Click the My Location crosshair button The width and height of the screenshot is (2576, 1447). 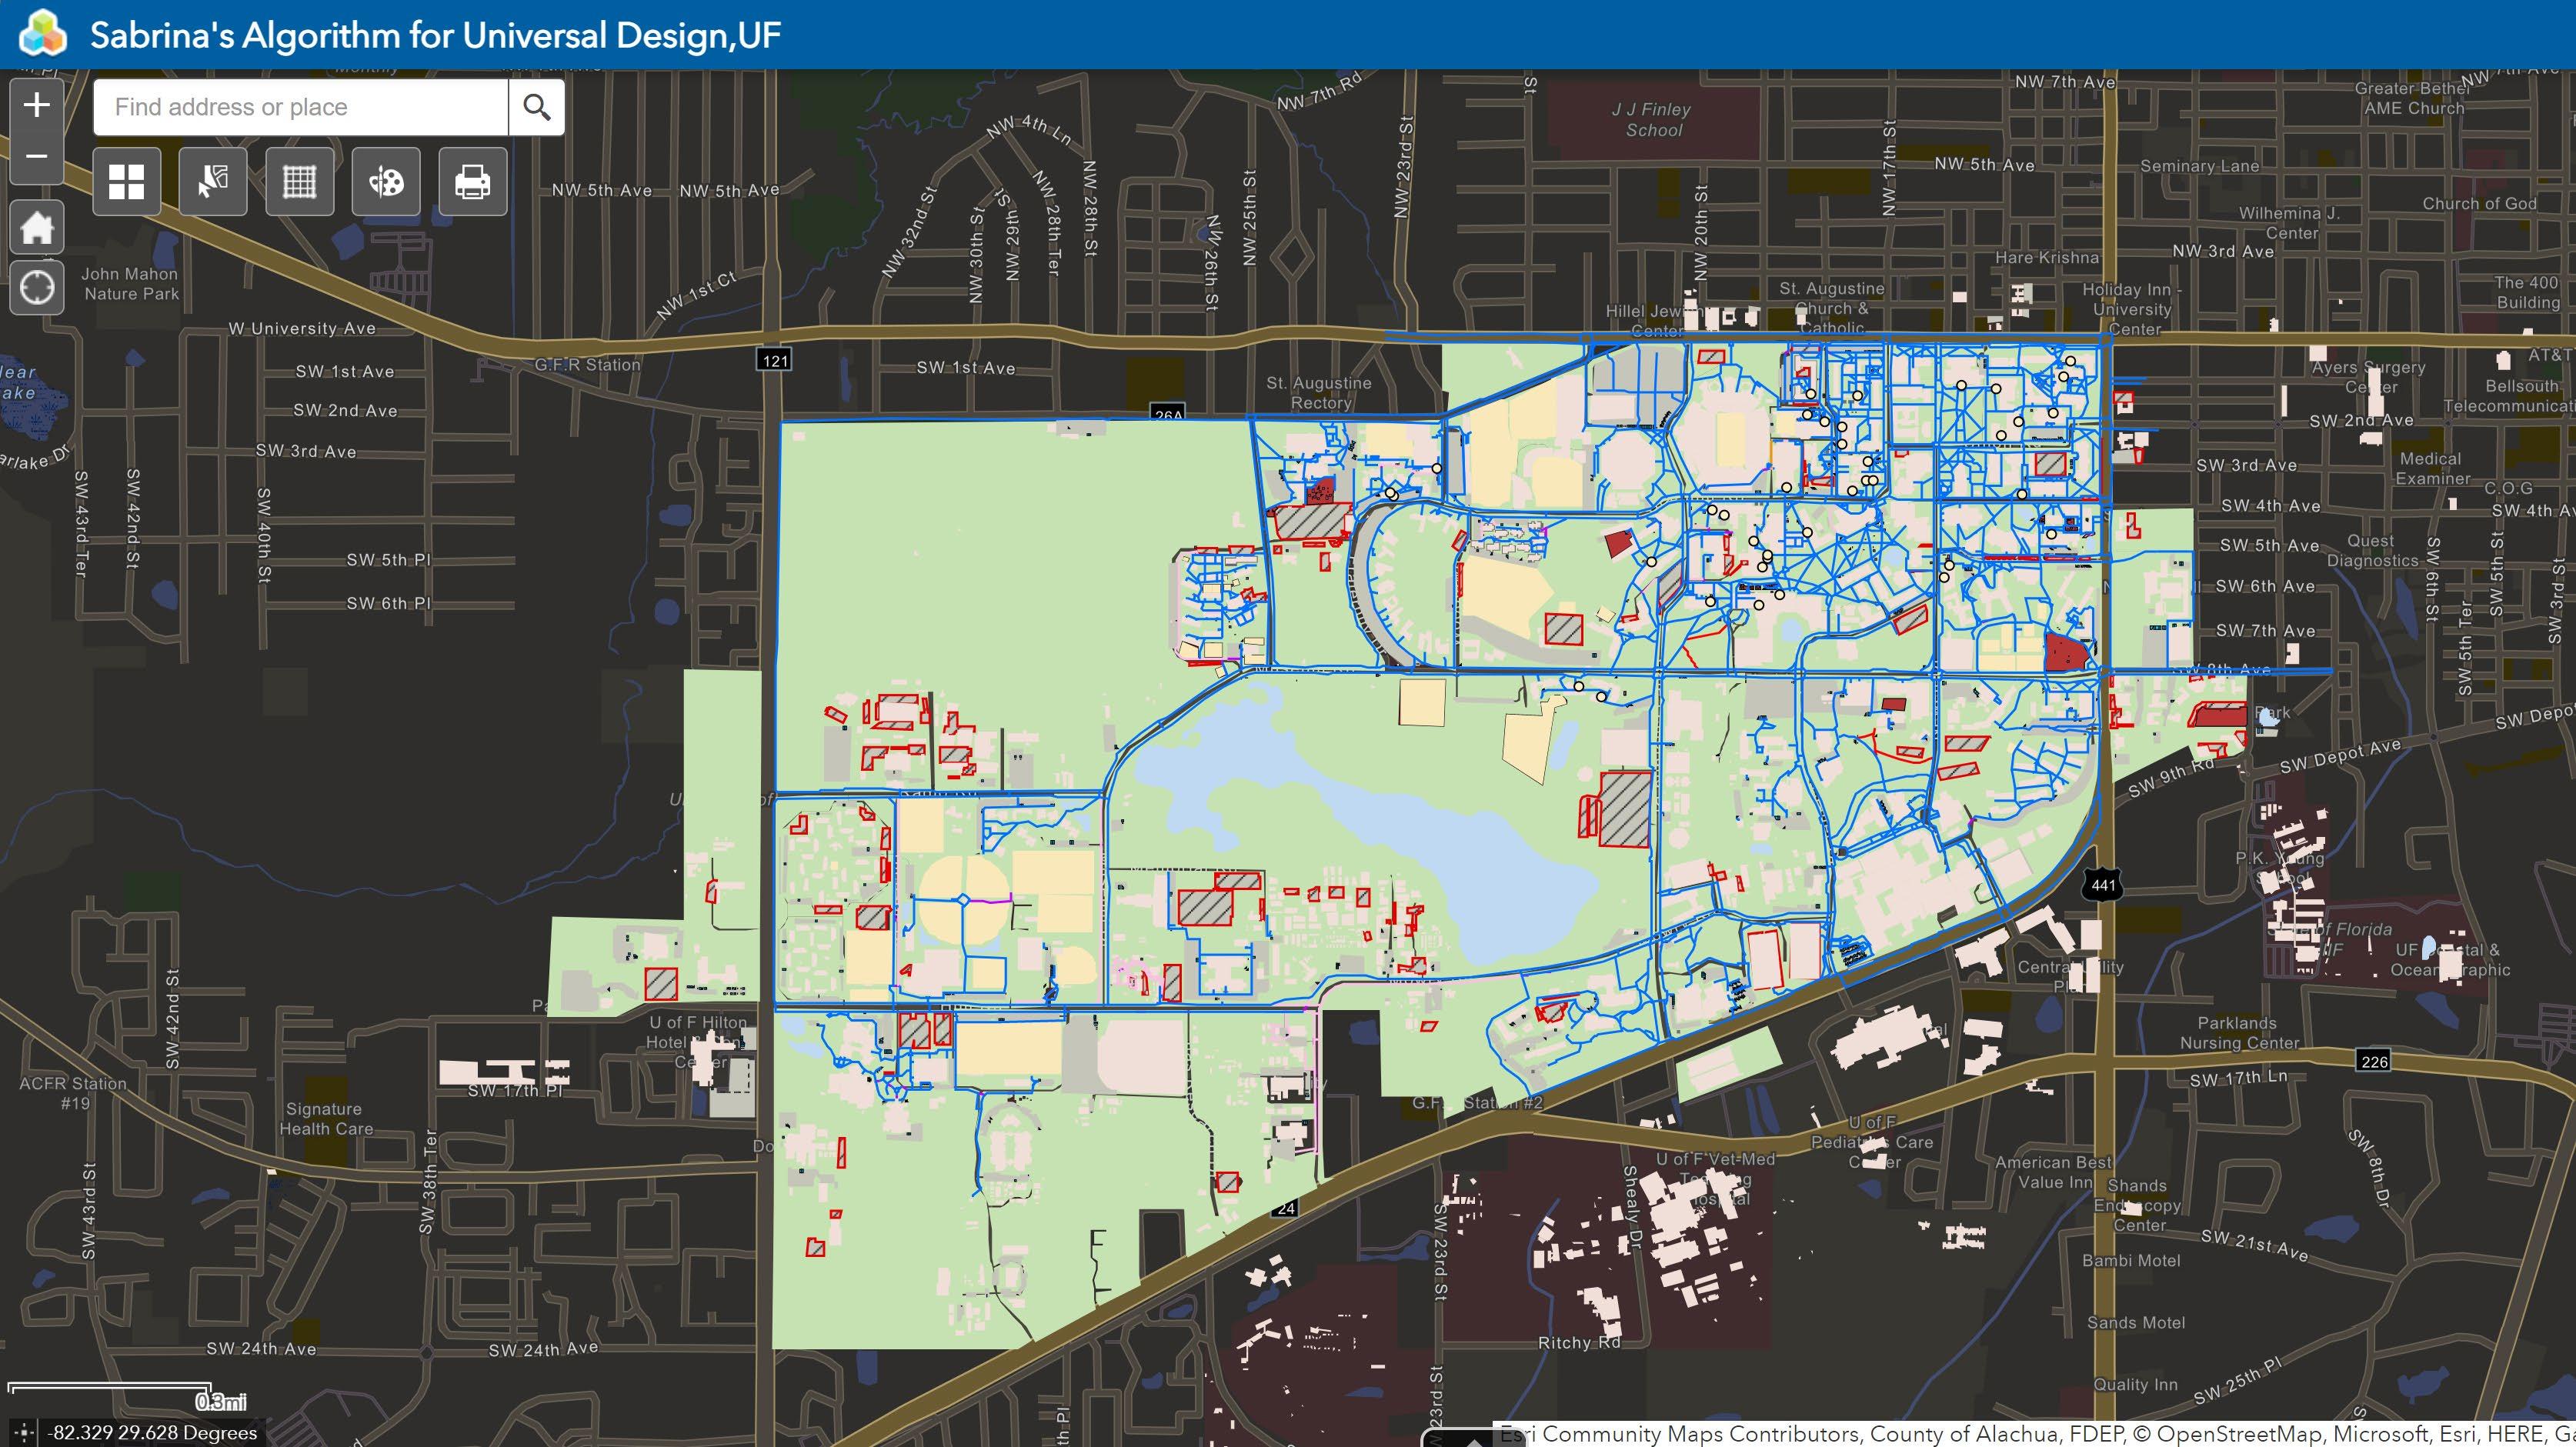(37, 288)
